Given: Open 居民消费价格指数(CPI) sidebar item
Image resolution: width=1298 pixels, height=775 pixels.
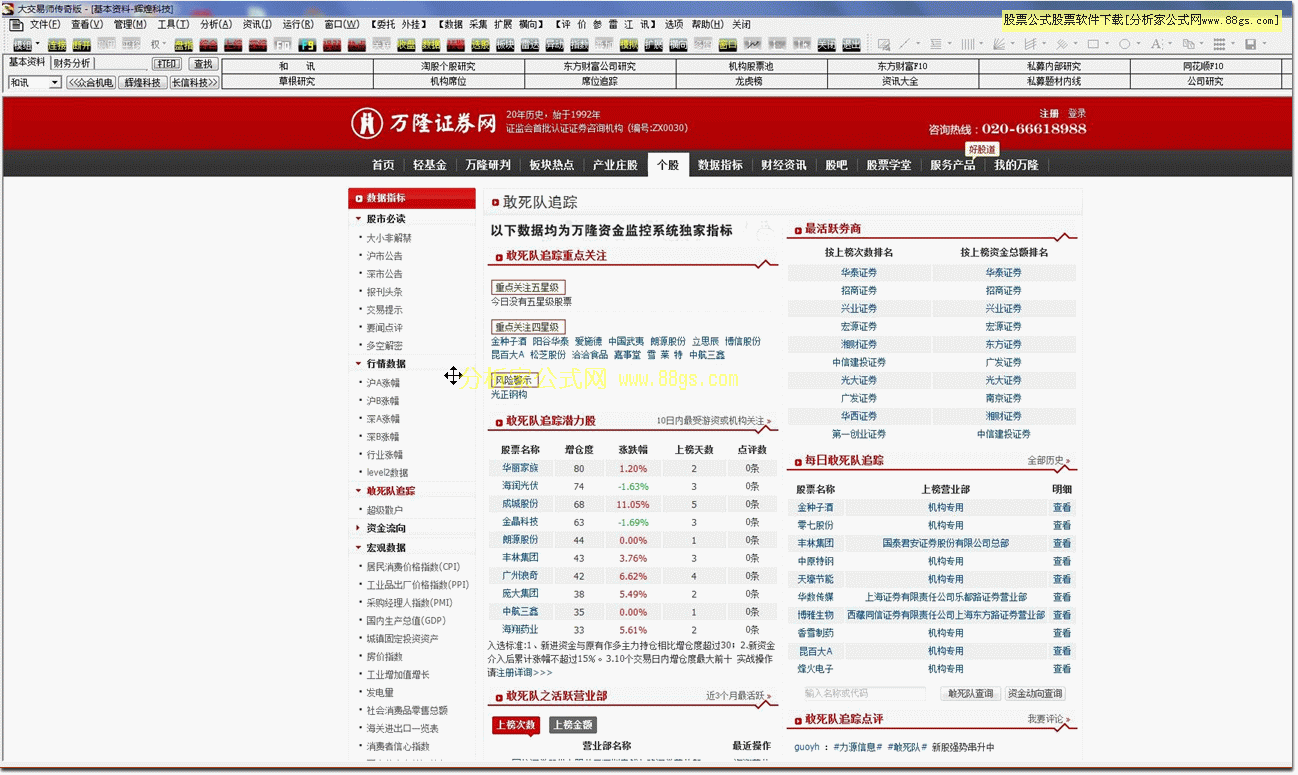Looking at the screenshot, I should [x=413, y=567].
